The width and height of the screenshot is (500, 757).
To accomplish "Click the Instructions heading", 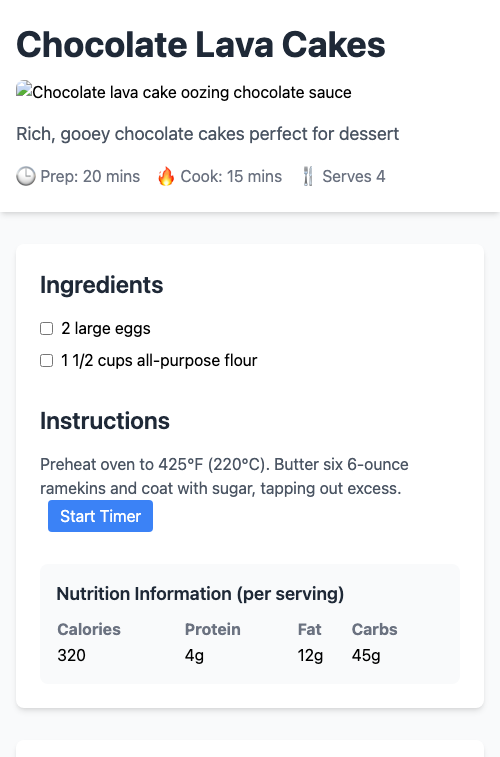I will (x=105, y=421).
